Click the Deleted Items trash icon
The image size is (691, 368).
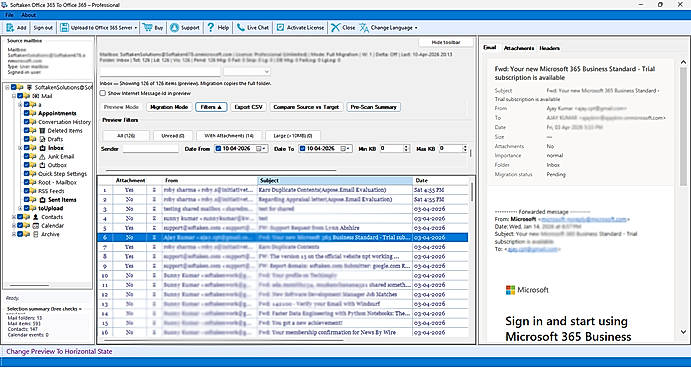click(42, 130)
